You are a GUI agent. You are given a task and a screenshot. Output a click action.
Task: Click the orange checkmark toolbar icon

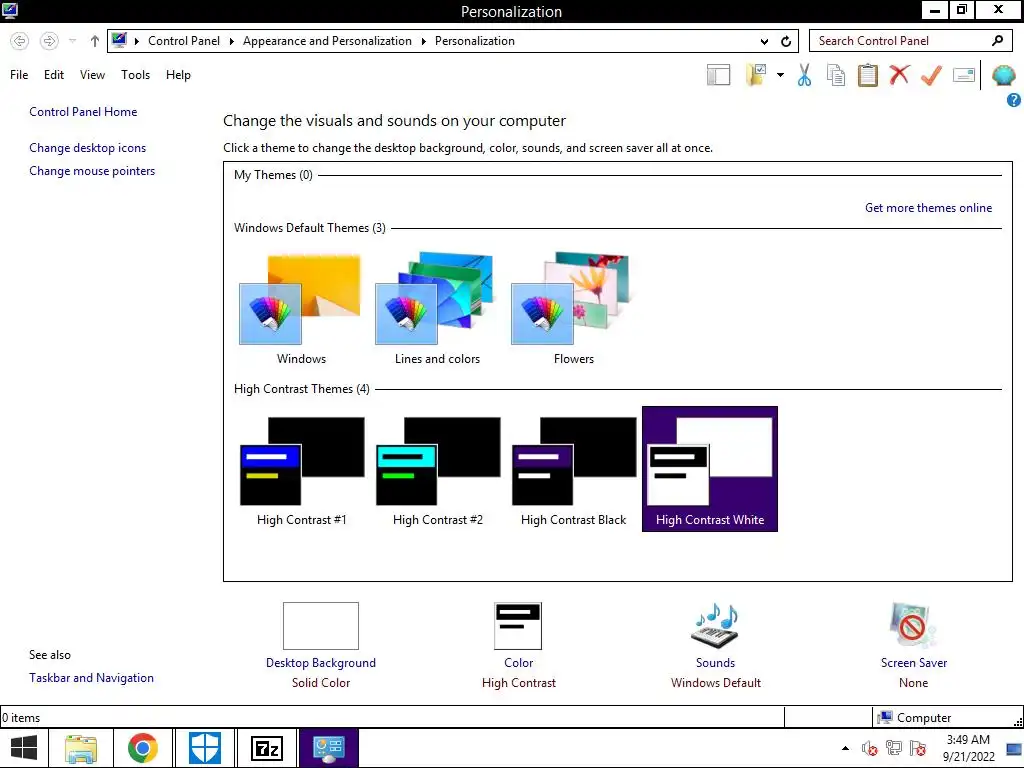(x=931, y=74)
